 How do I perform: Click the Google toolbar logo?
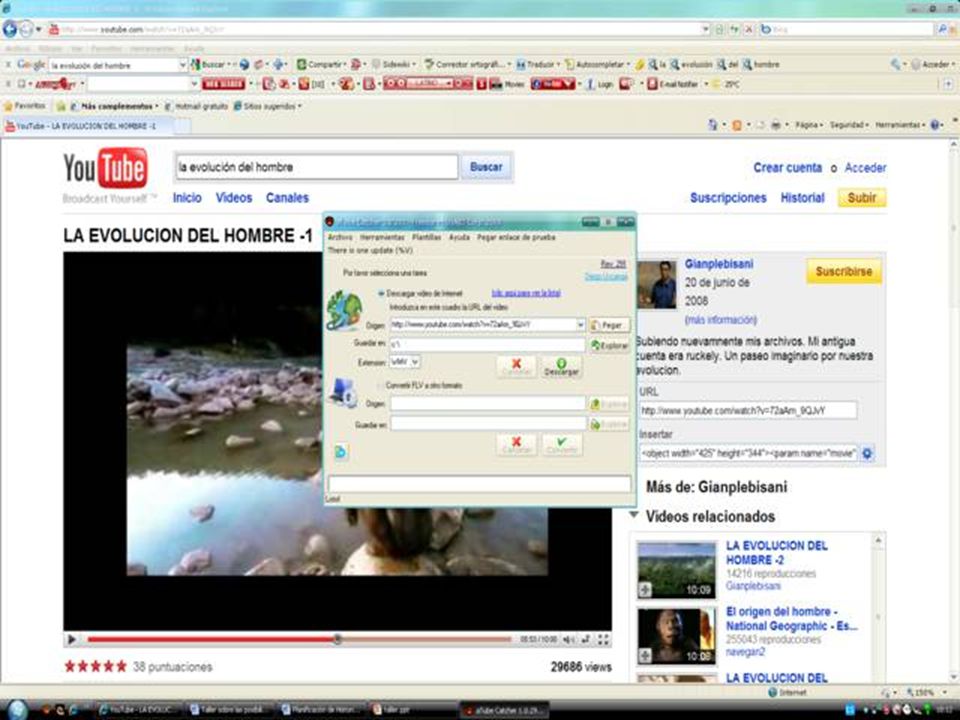point(31,64)
